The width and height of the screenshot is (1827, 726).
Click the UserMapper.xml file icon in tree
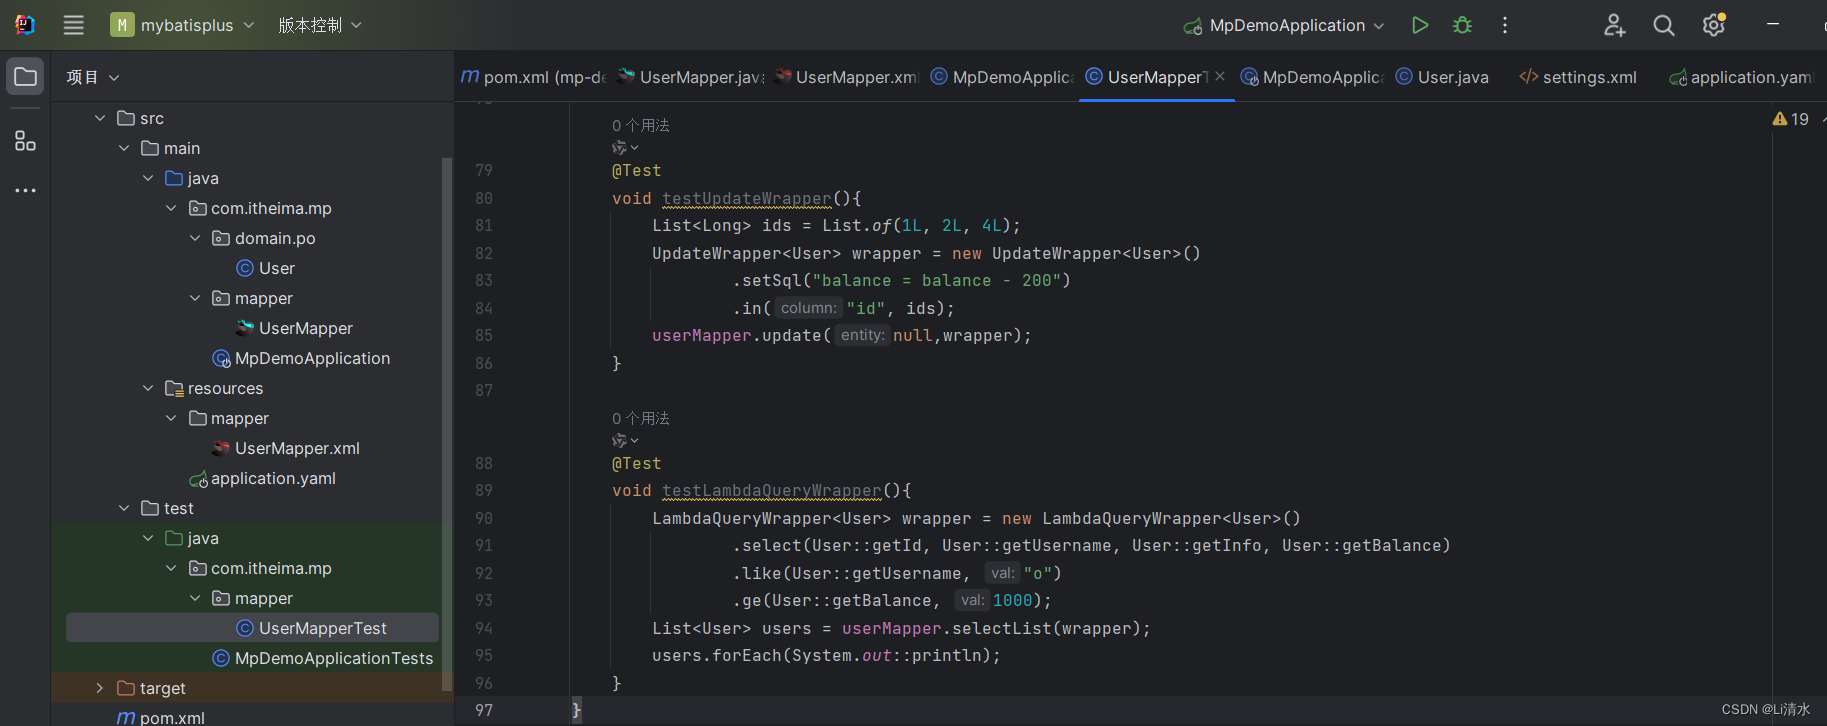221,448
